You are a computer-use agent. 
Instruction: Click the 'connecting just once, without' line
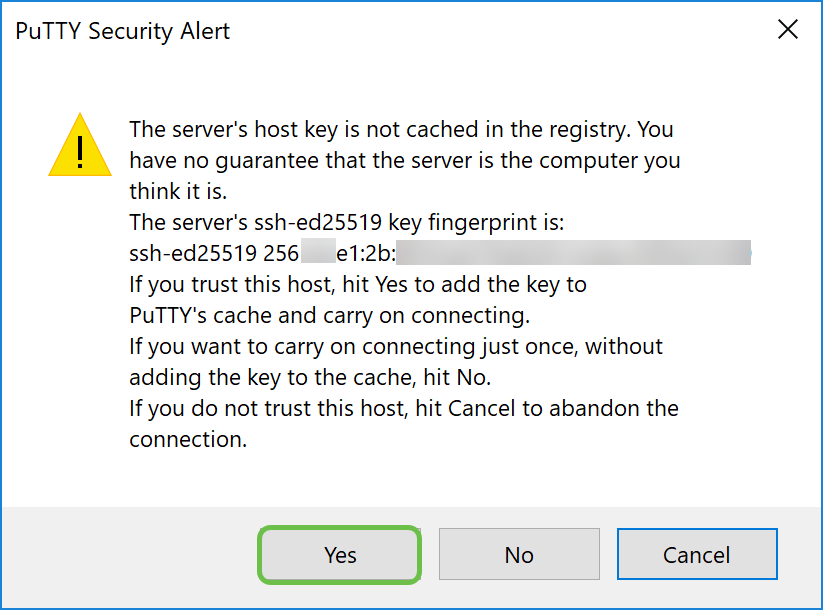click(396, 346)
